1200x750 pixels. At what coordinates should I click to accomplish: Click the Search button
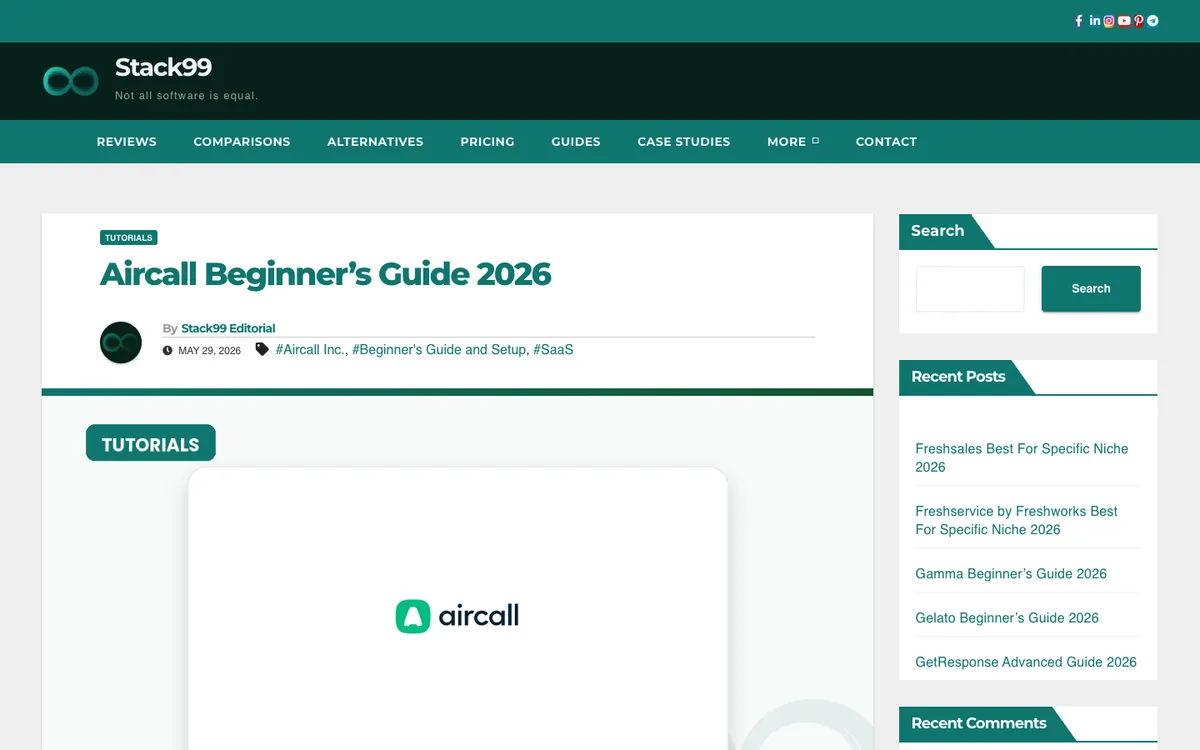tap(1091, 289)
